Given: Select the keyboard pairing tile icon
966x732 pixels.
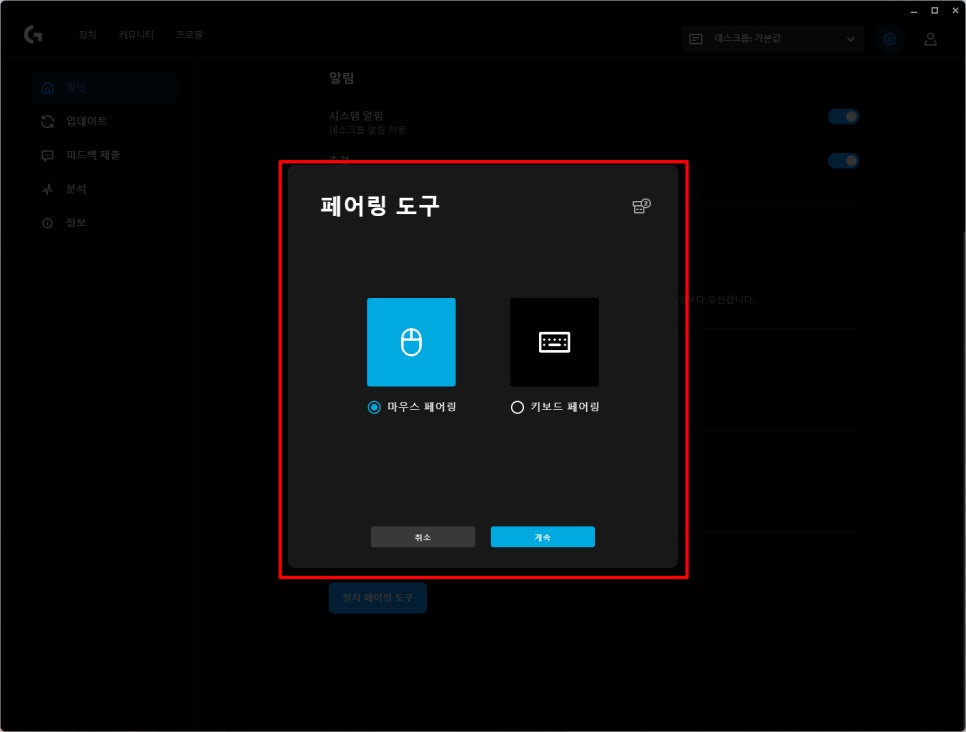Looking at the screenshot, I should (x=554, y=342).
